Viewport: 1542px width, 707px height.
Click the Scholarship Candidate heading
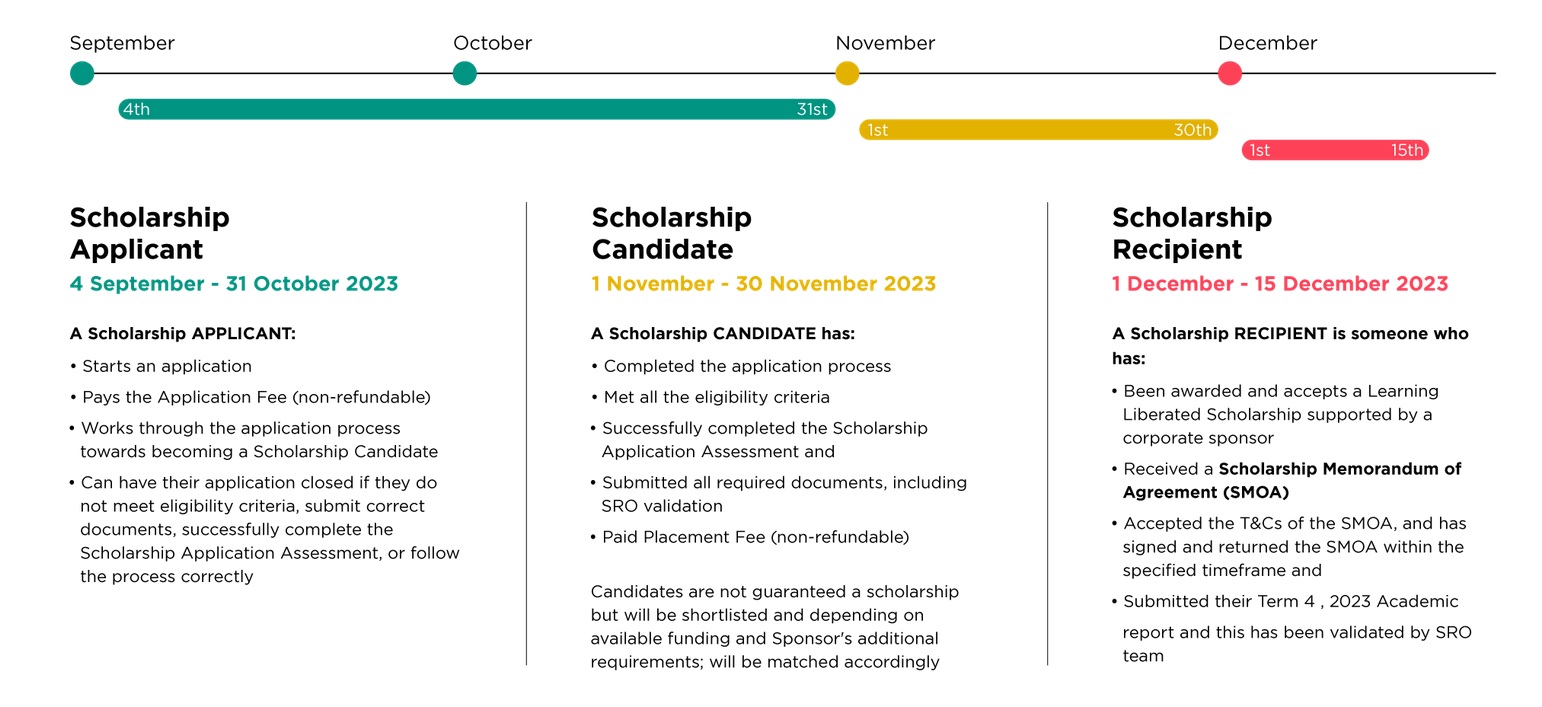click(671, 233)
